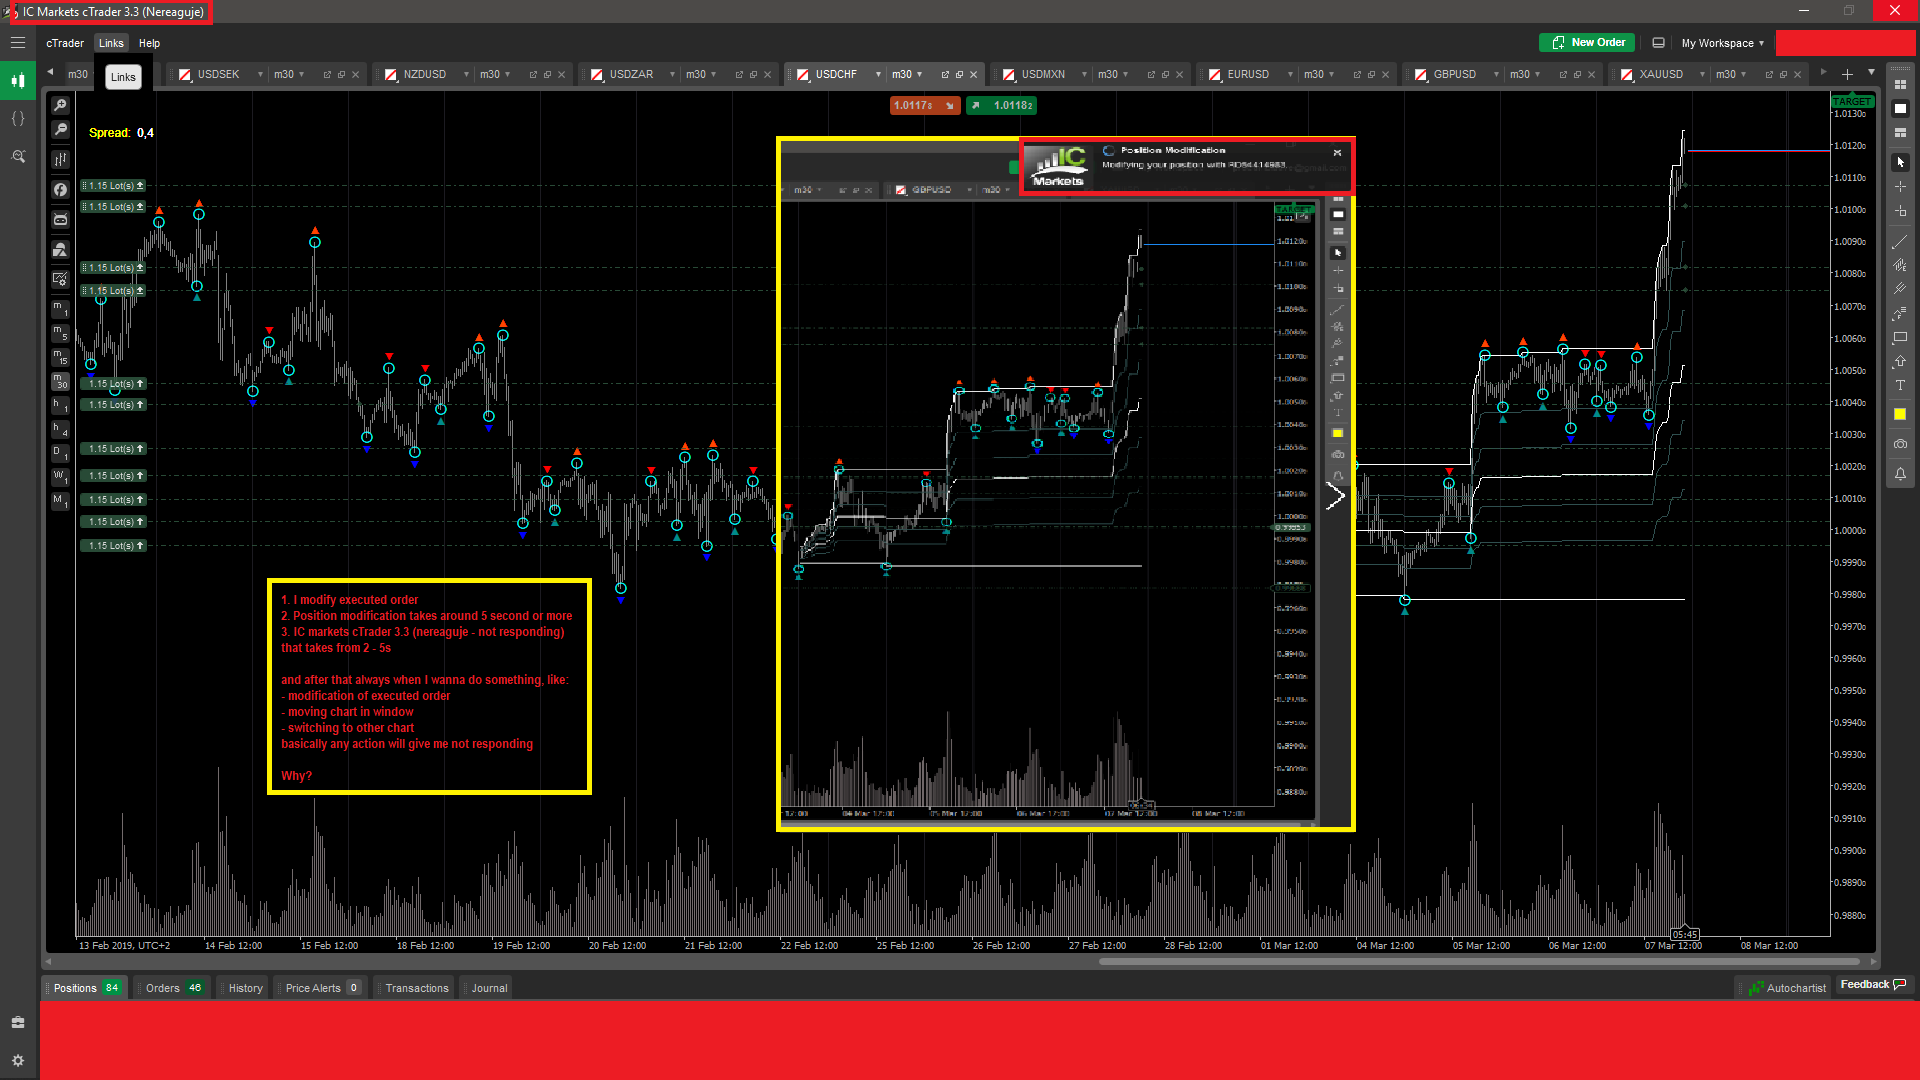
Task: Set timeframe to h4
Action: click(x=60, y=429)
